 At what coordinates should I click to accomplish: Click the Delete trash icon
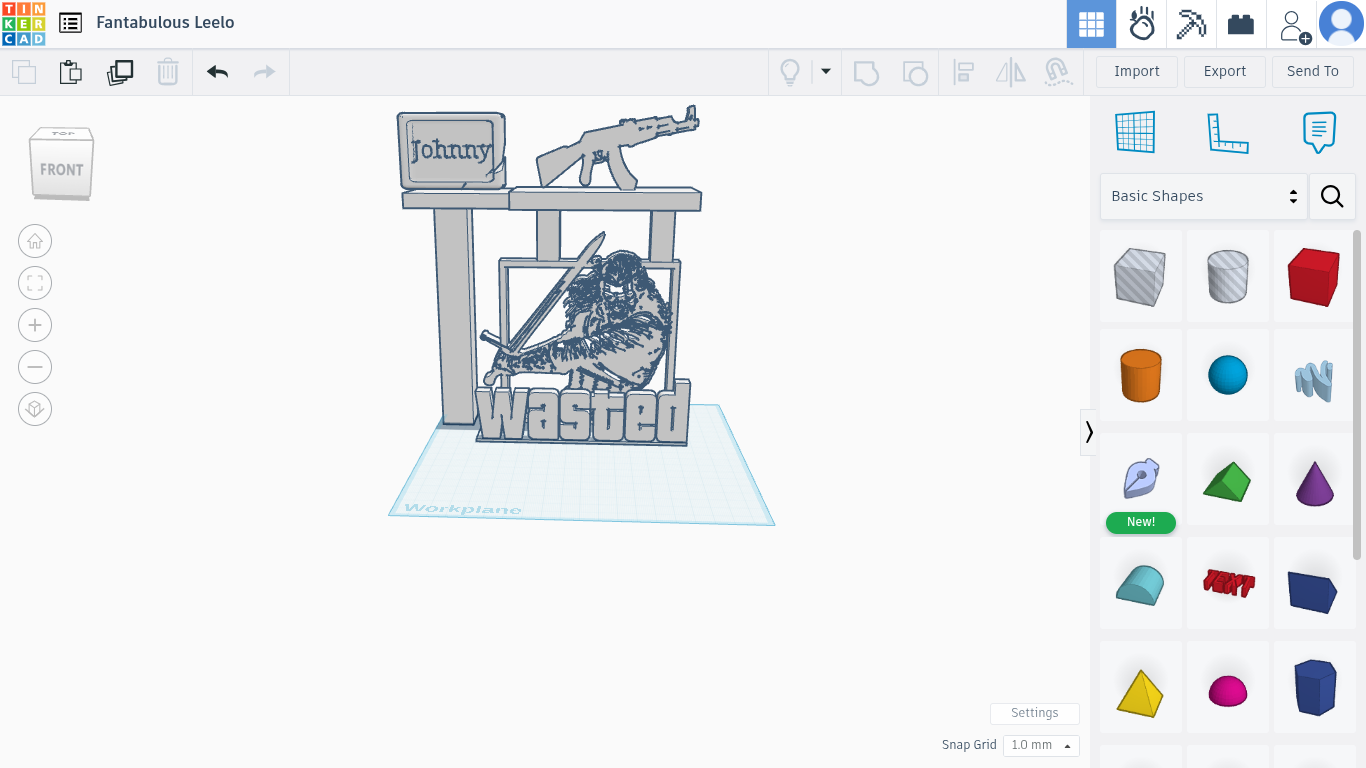[167, 72]
